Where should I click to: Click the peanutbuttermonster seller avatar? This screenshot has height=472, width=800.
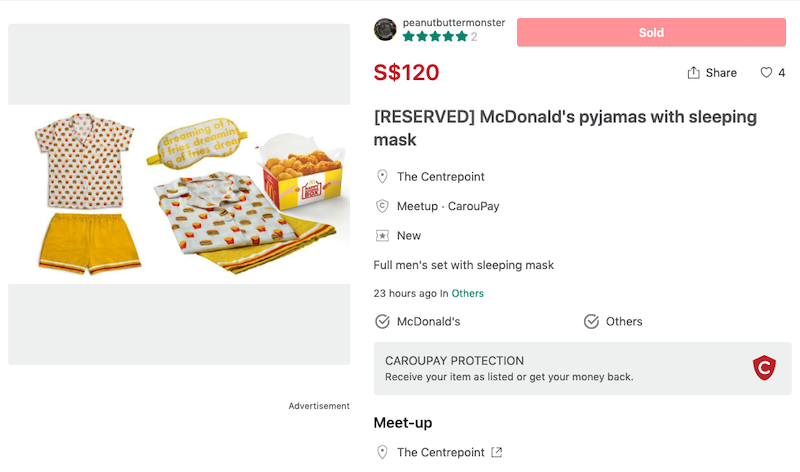(x=385, y=30)
